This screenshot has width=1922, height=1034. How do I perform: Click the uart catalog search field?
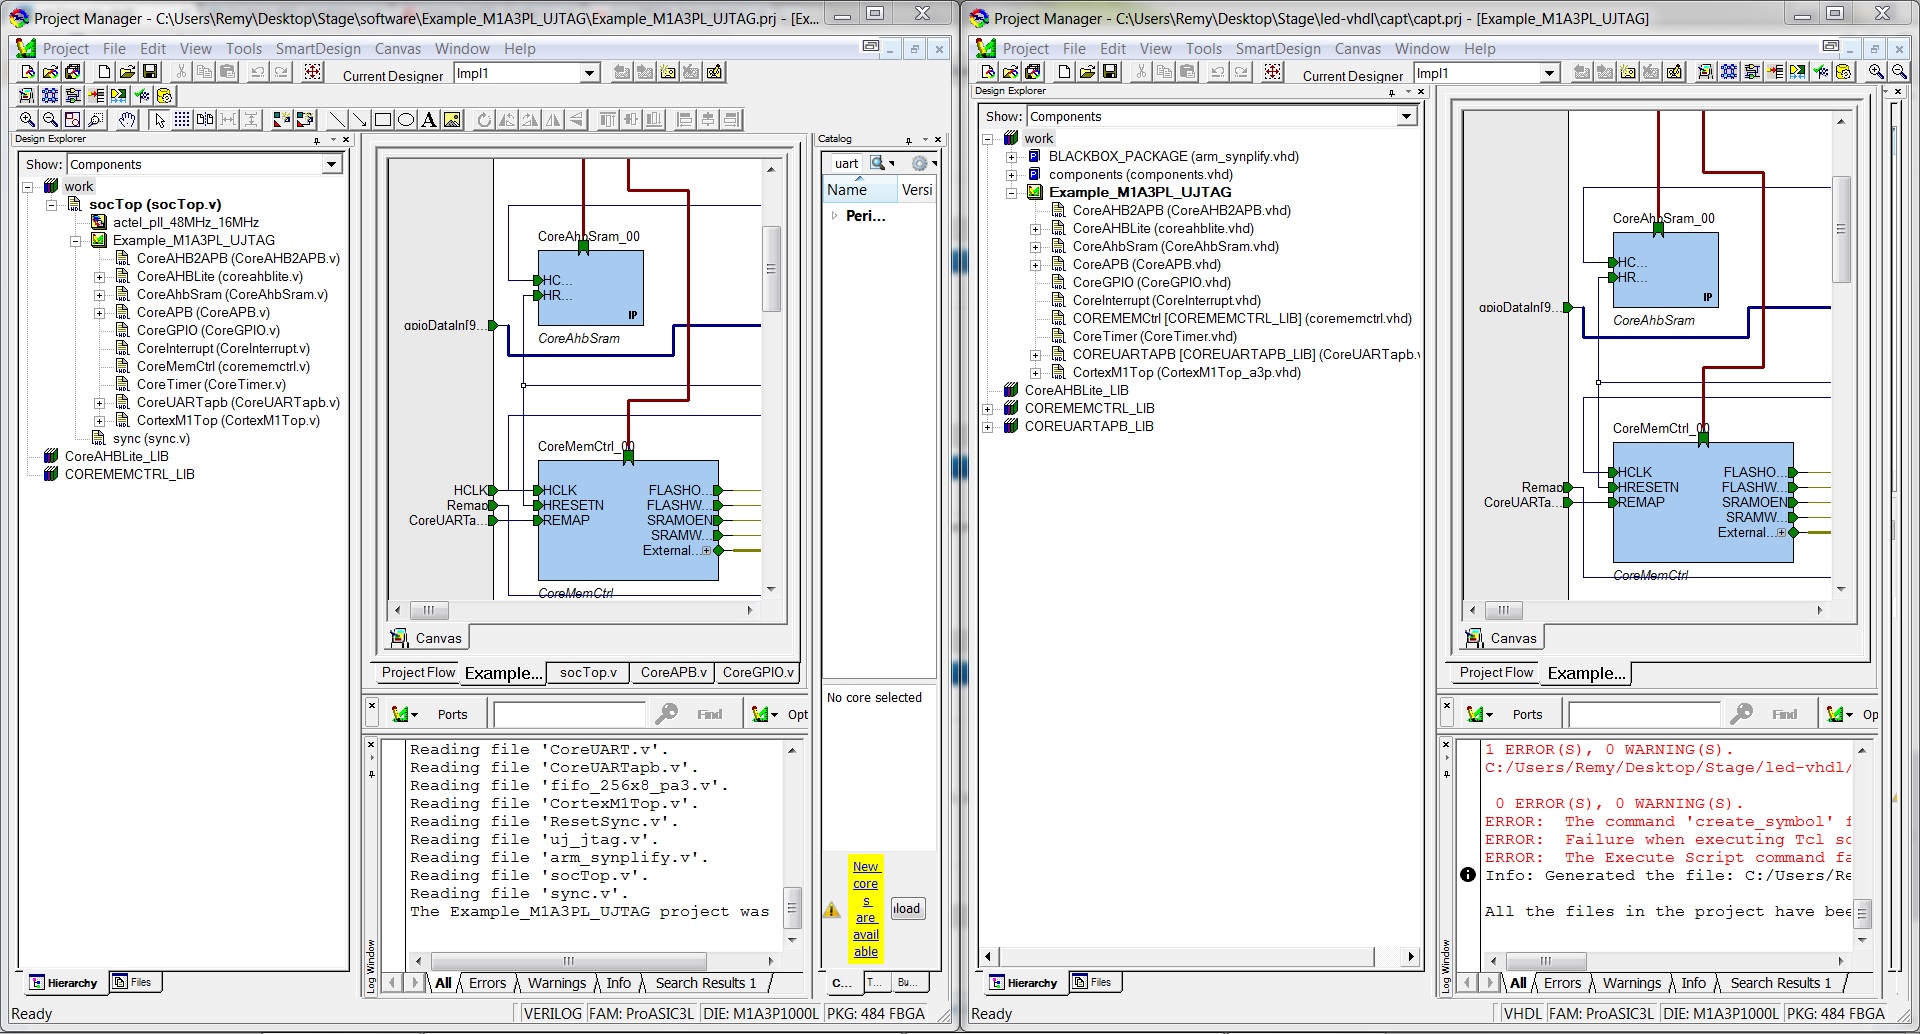846,164
